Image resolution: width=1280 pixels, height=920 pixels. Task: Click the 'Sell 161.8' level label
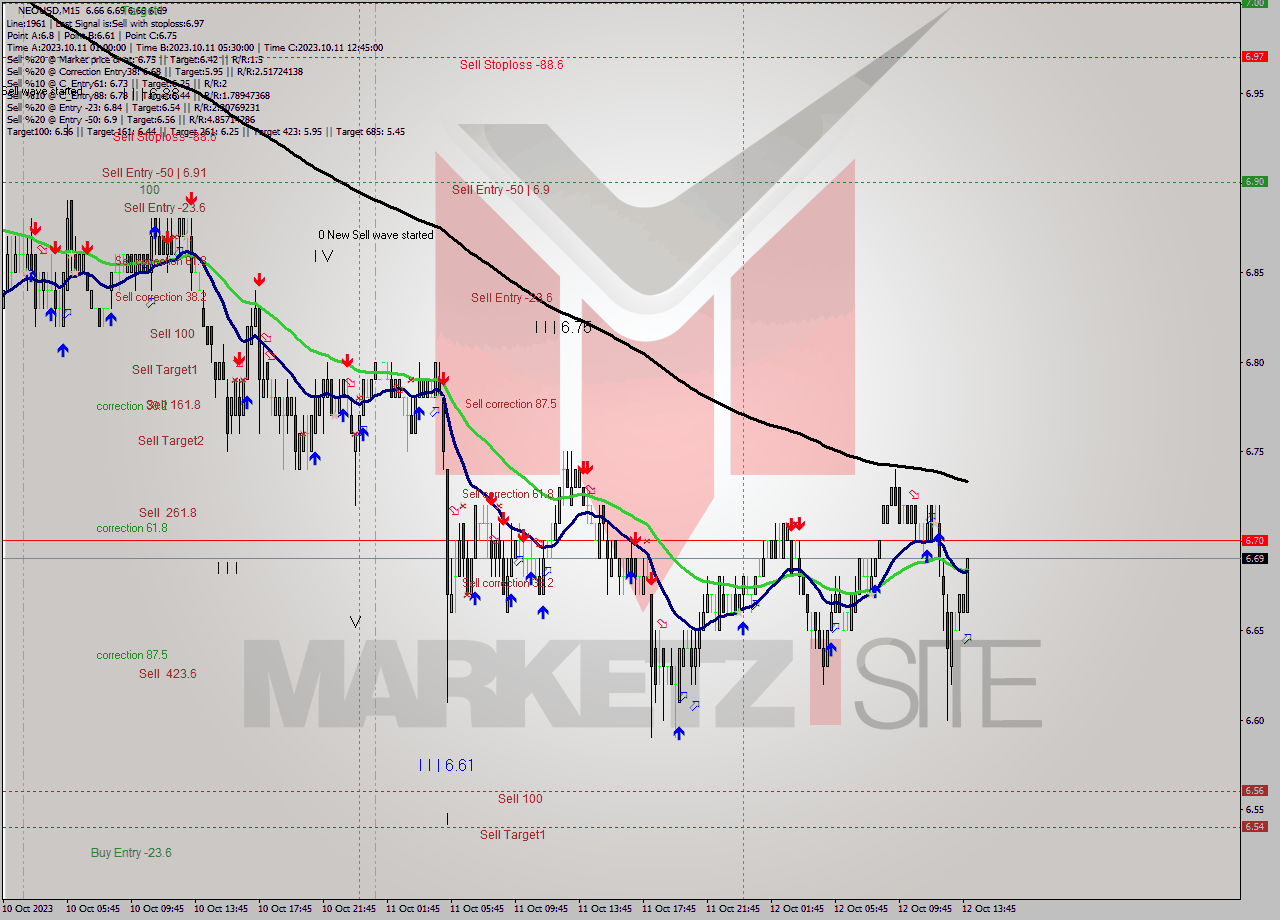point(174,405)
